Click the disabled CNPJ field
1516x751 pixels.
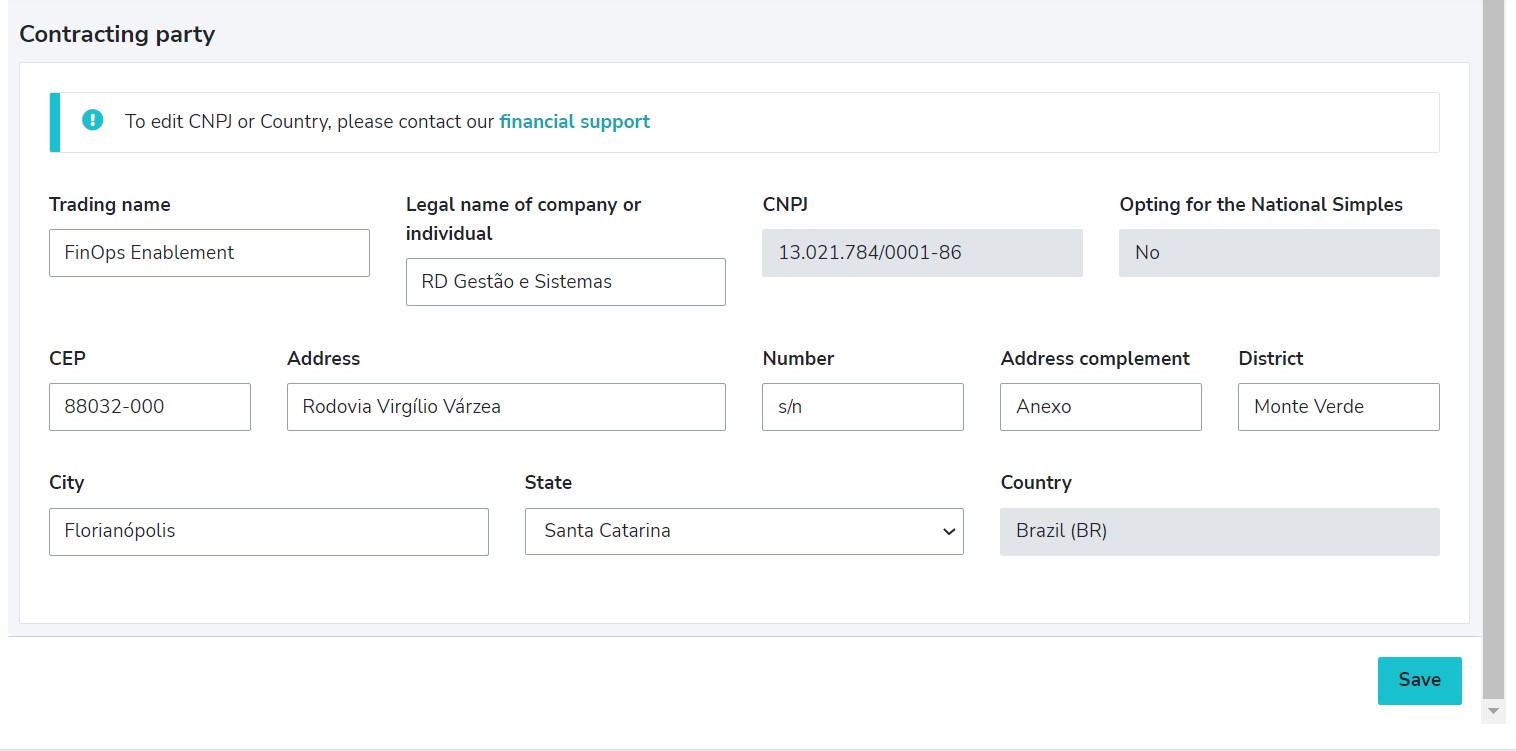tap(922, 252)
